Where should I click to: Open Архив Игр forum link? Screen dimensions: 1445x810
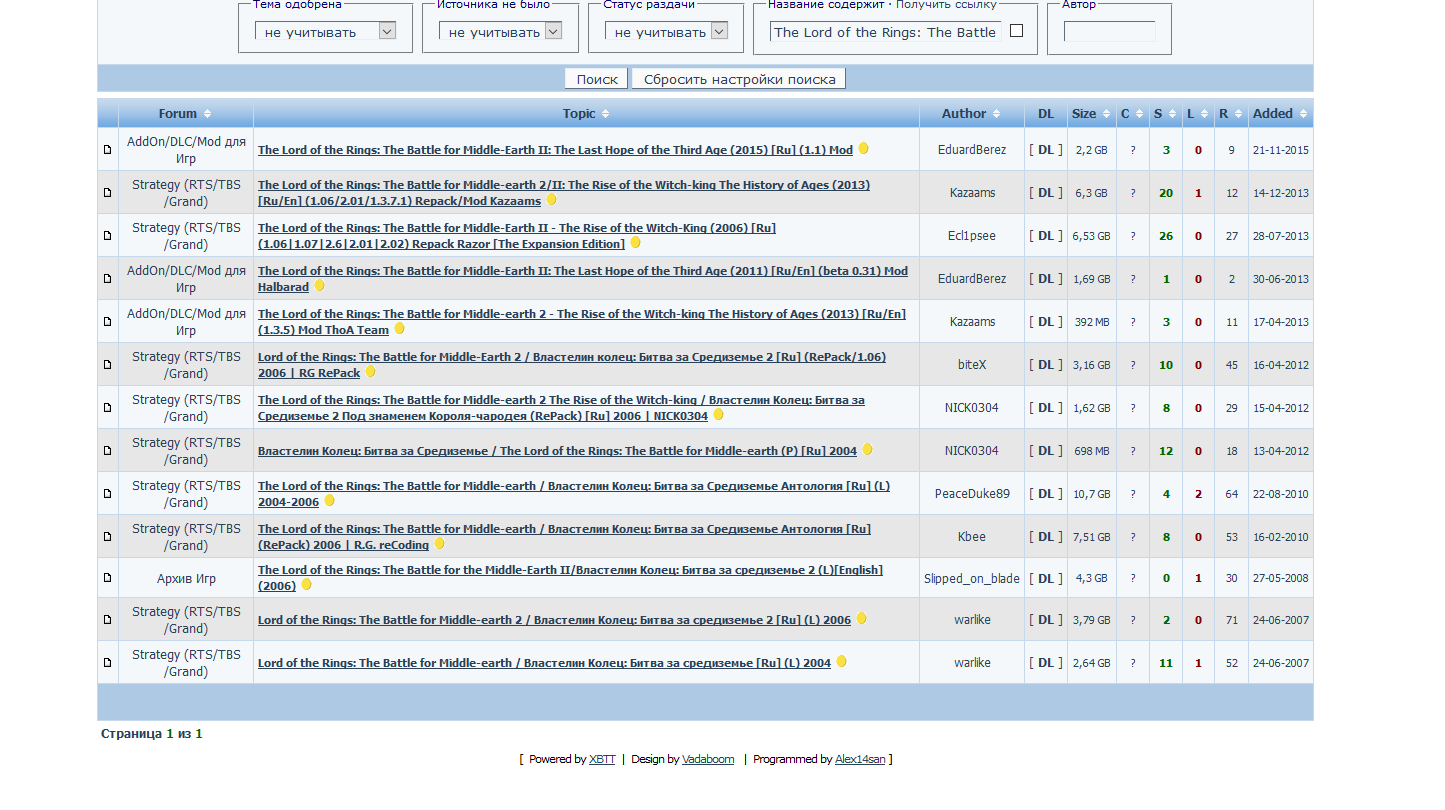[186, 579]
